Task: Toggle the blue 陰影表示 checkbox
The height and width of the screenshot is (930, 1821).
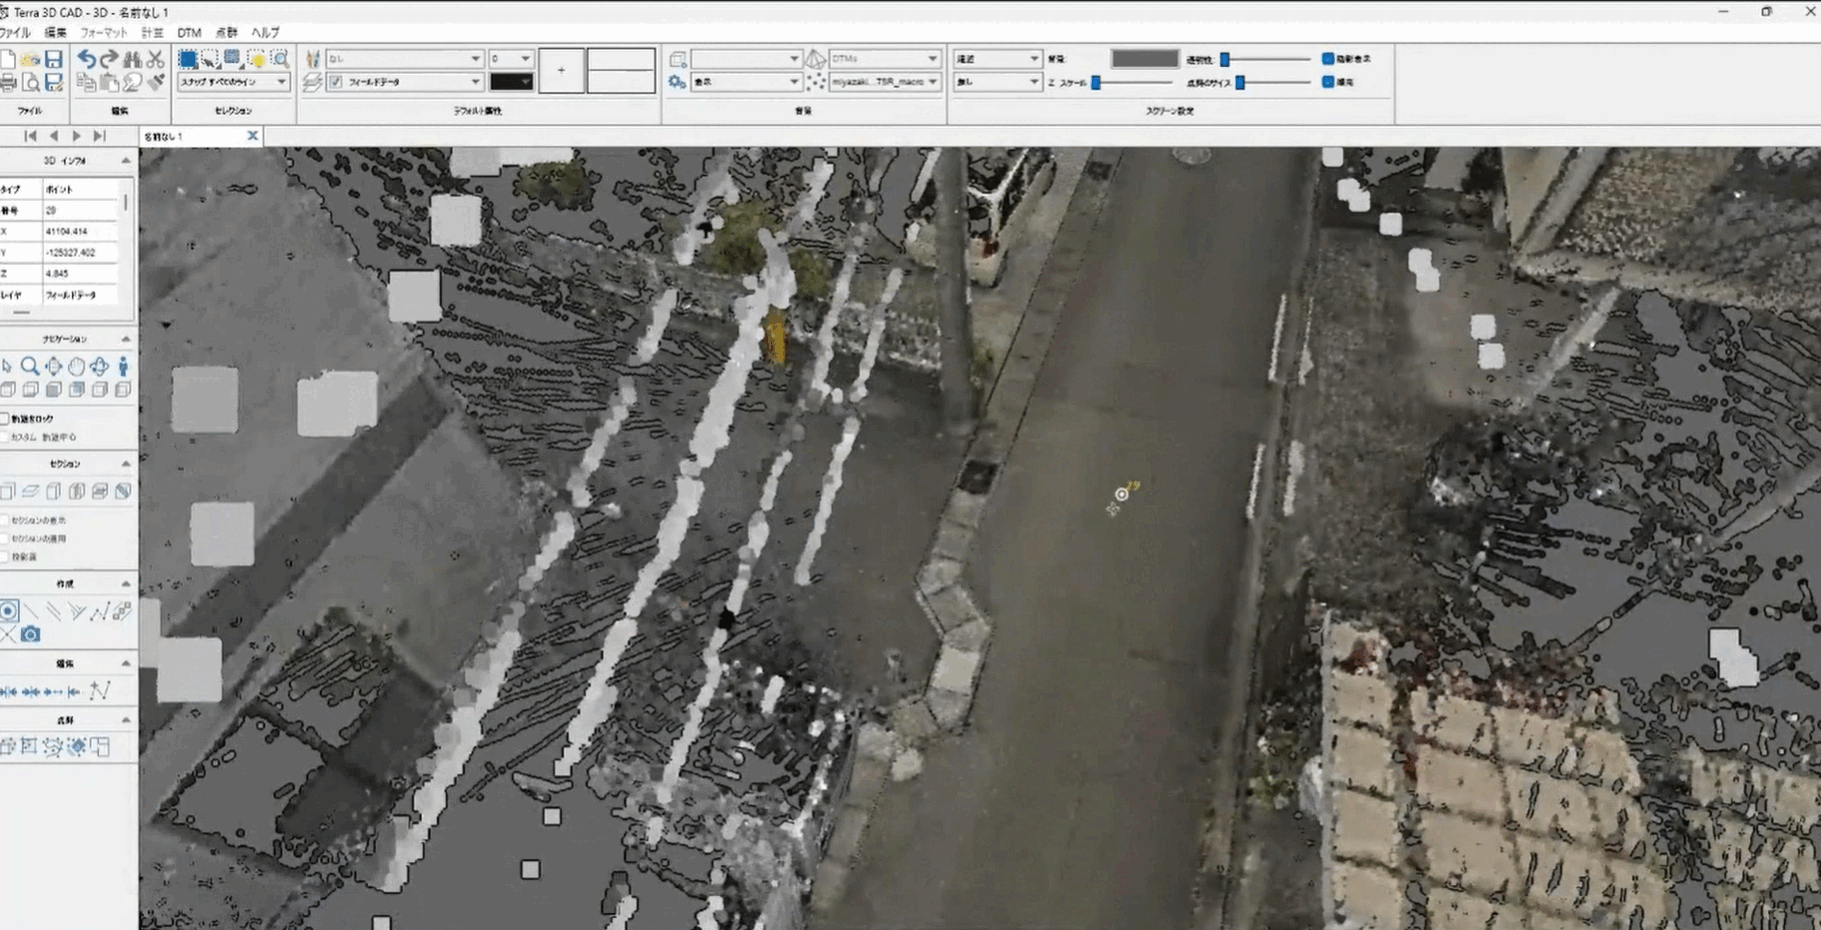Action: [x=1328, y=59]
